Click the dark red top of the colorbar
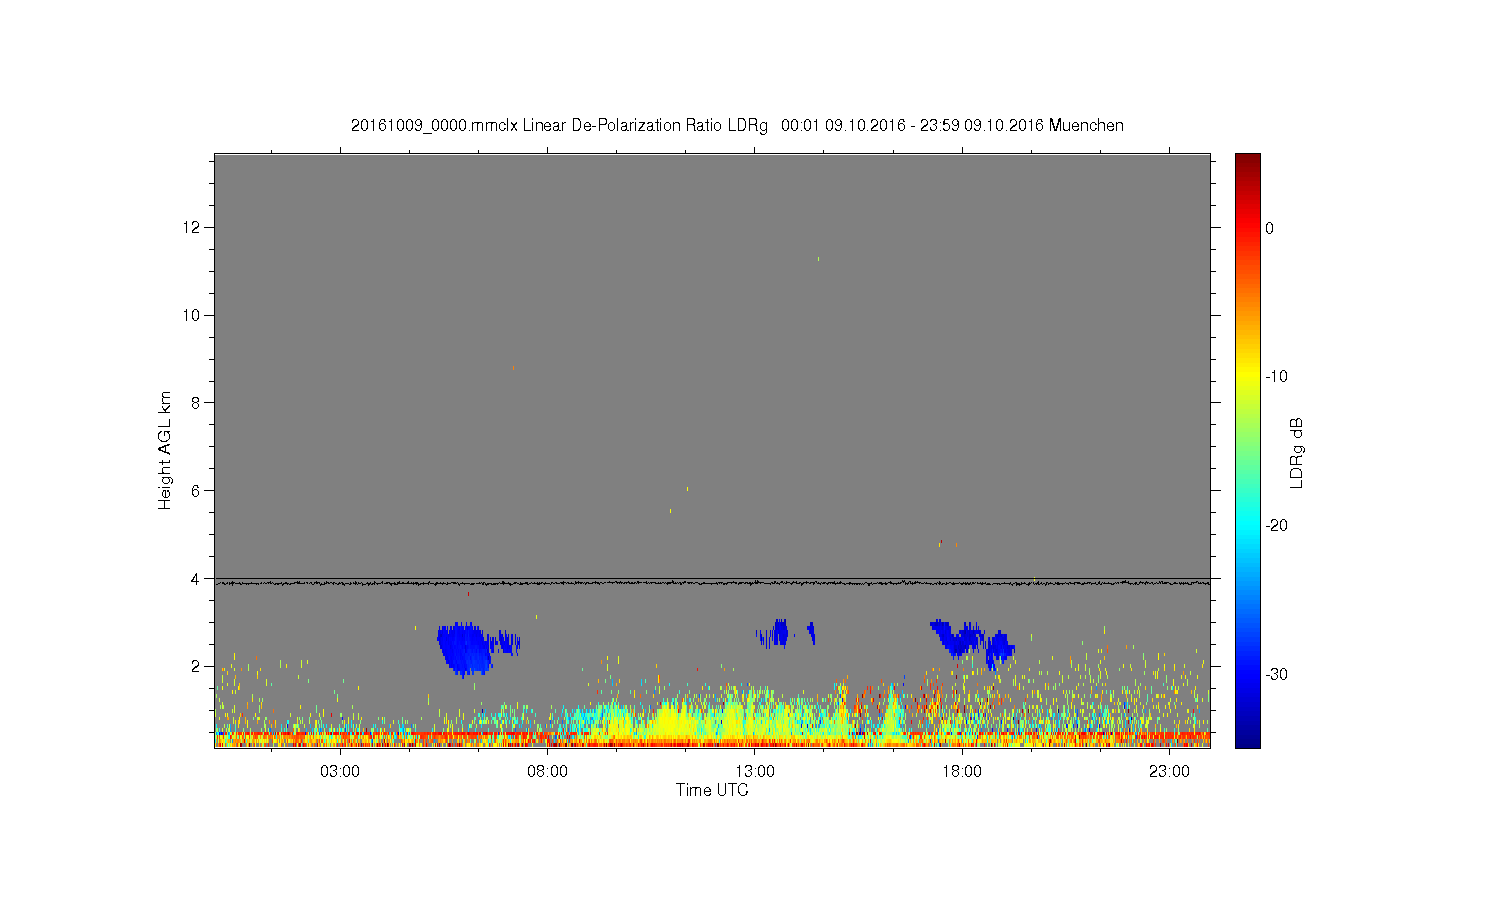 click(1248, 162)
